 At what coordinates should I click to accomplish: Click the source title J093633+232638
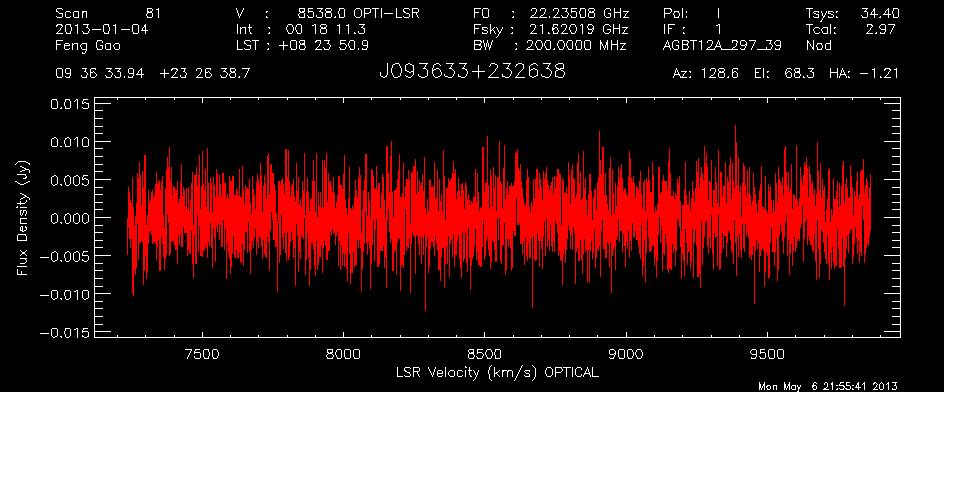pos(472,72)
